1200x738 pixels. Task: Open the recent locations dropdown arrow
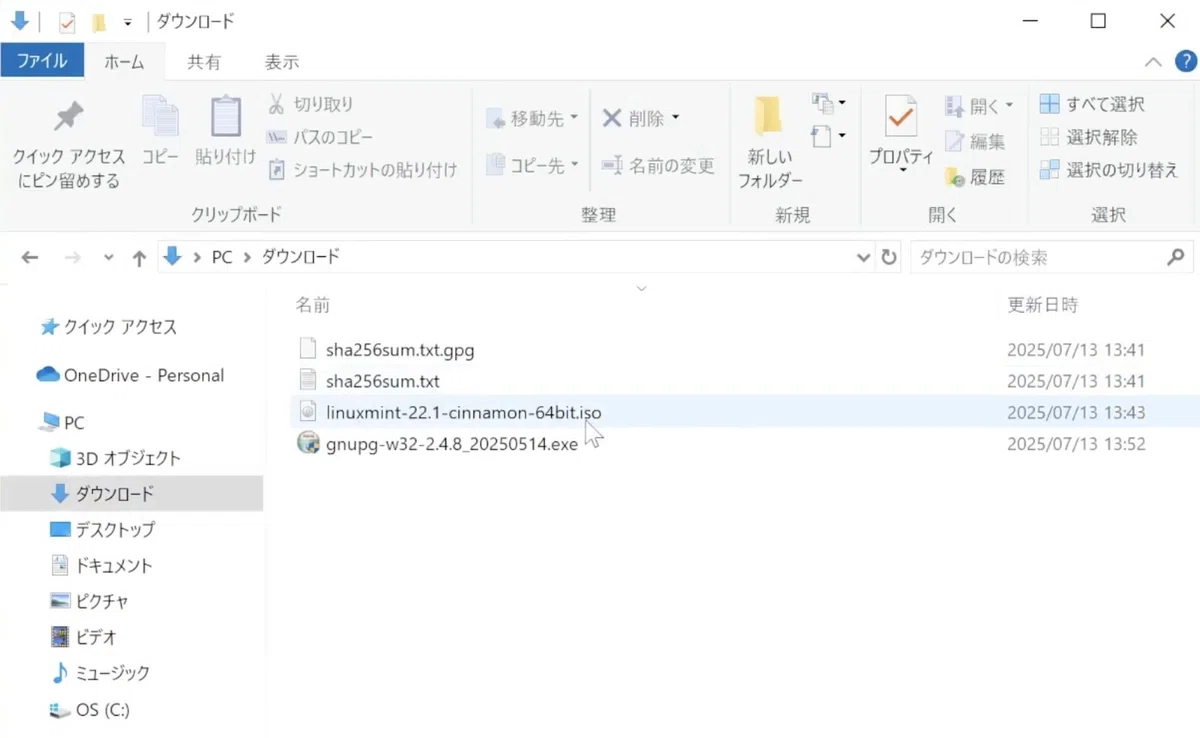108,258
